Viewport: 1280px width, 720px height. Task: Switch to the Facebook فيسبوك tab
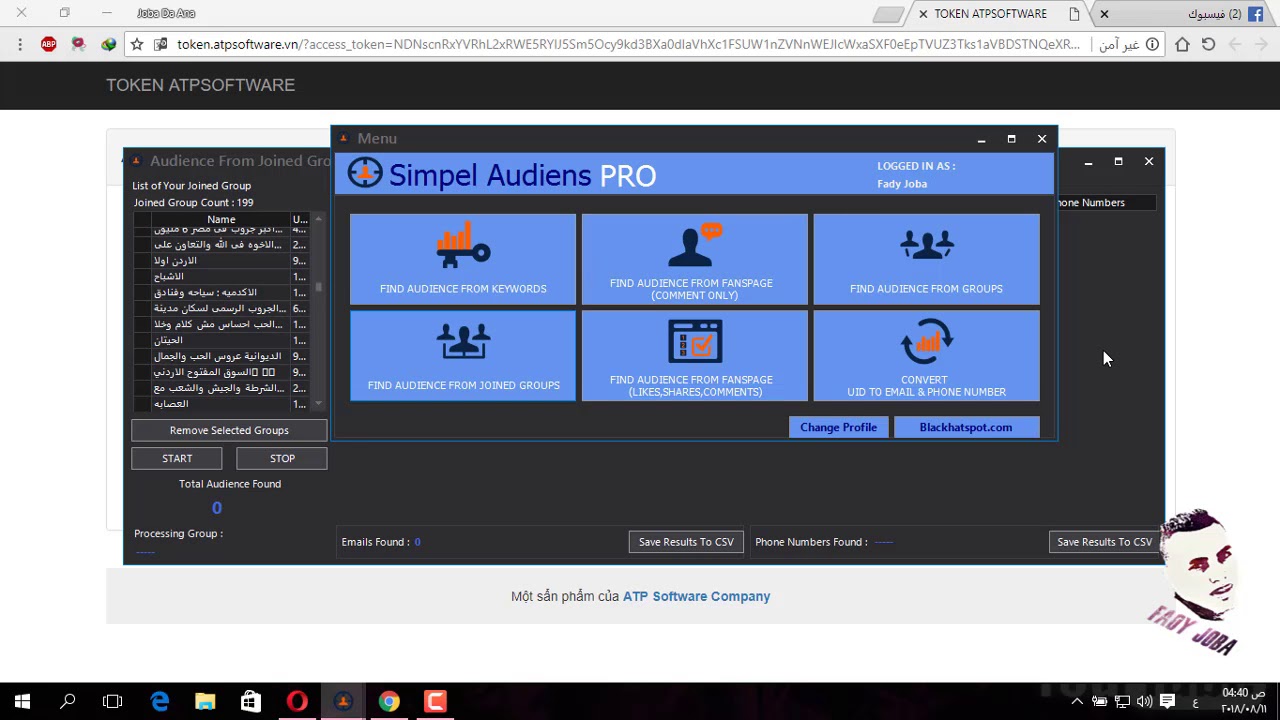click(1185, 14)
